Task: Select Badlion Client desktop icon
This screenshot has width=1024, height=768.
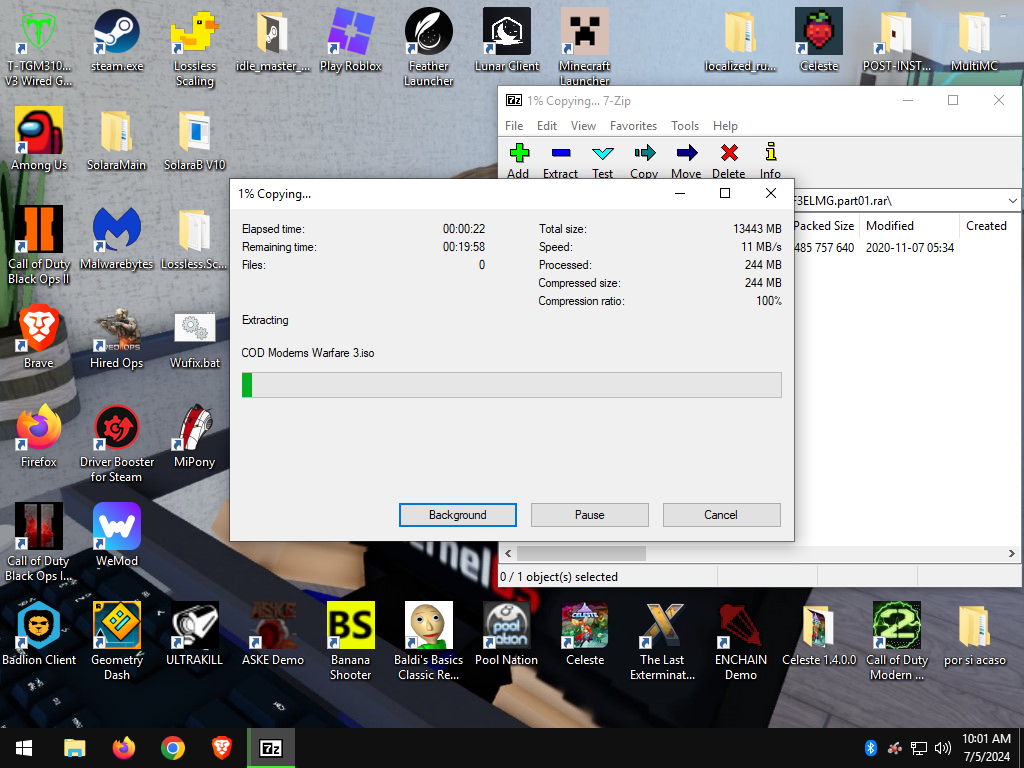Action: pos(39,634)
